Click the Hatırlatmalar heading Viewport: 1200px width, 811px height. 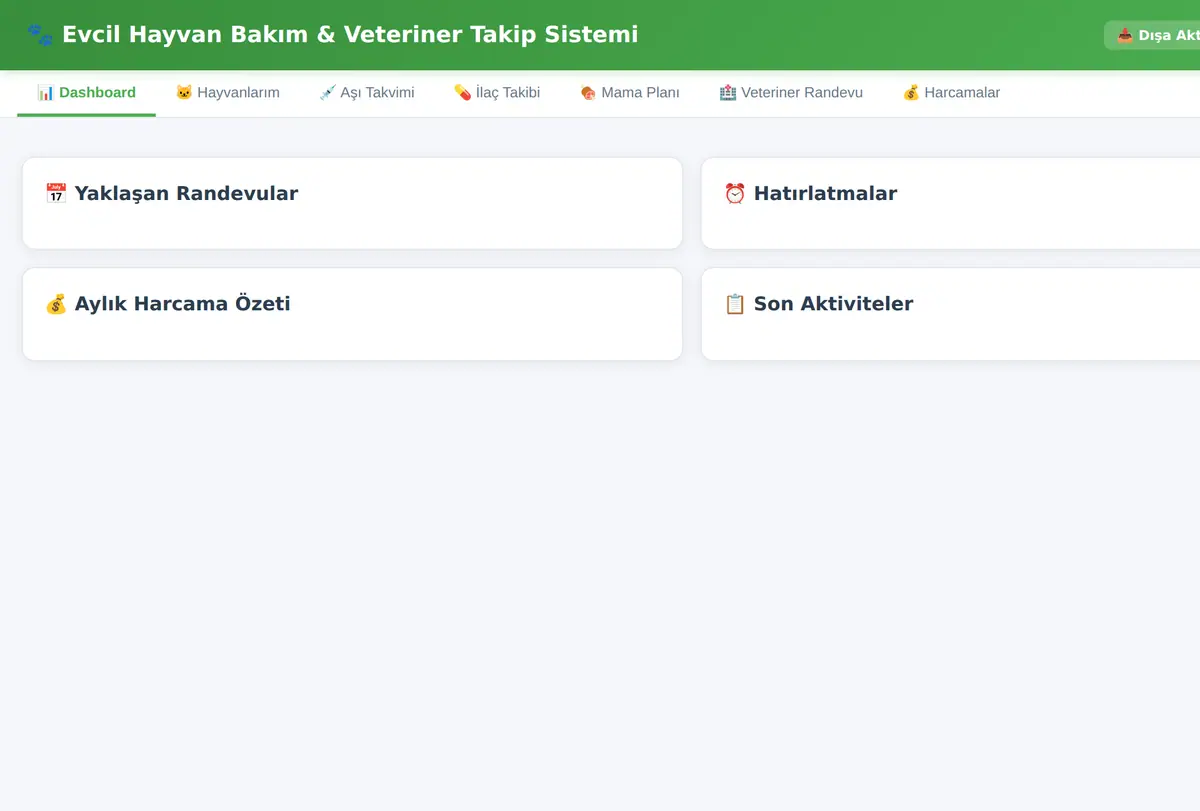825,194
